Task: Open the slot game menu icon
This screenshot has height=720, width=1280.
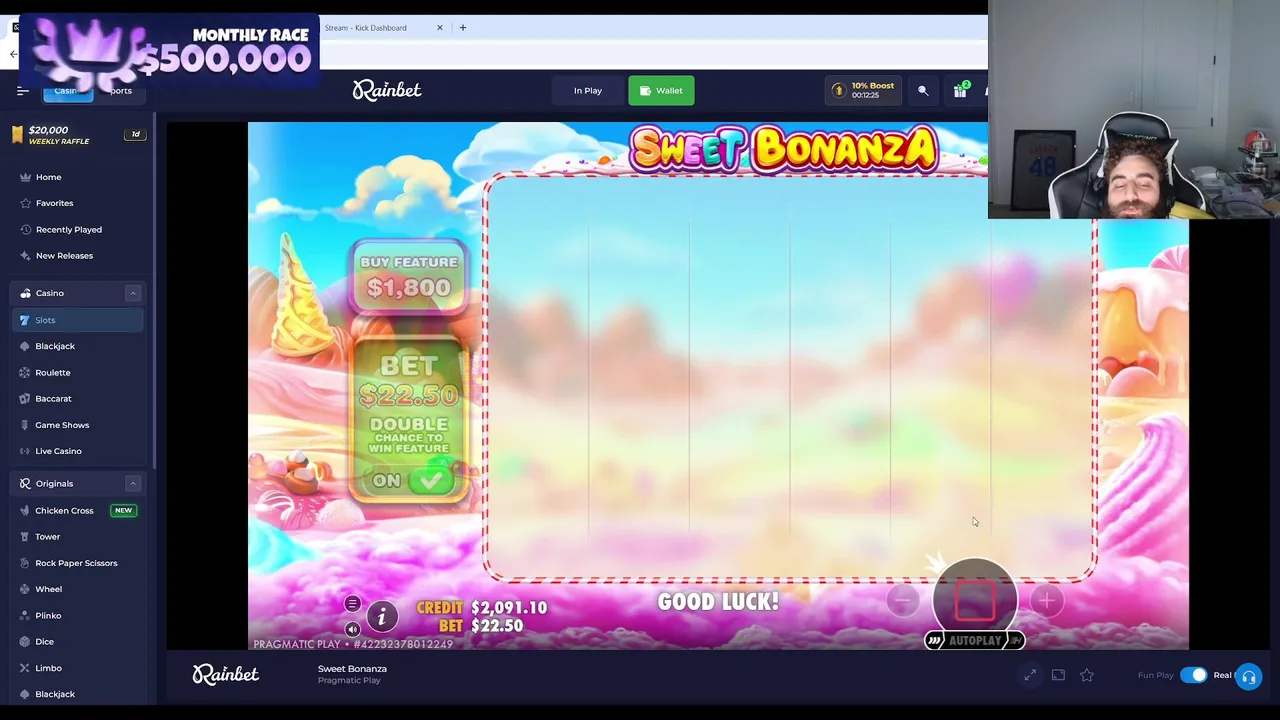Action: point(352,604)
